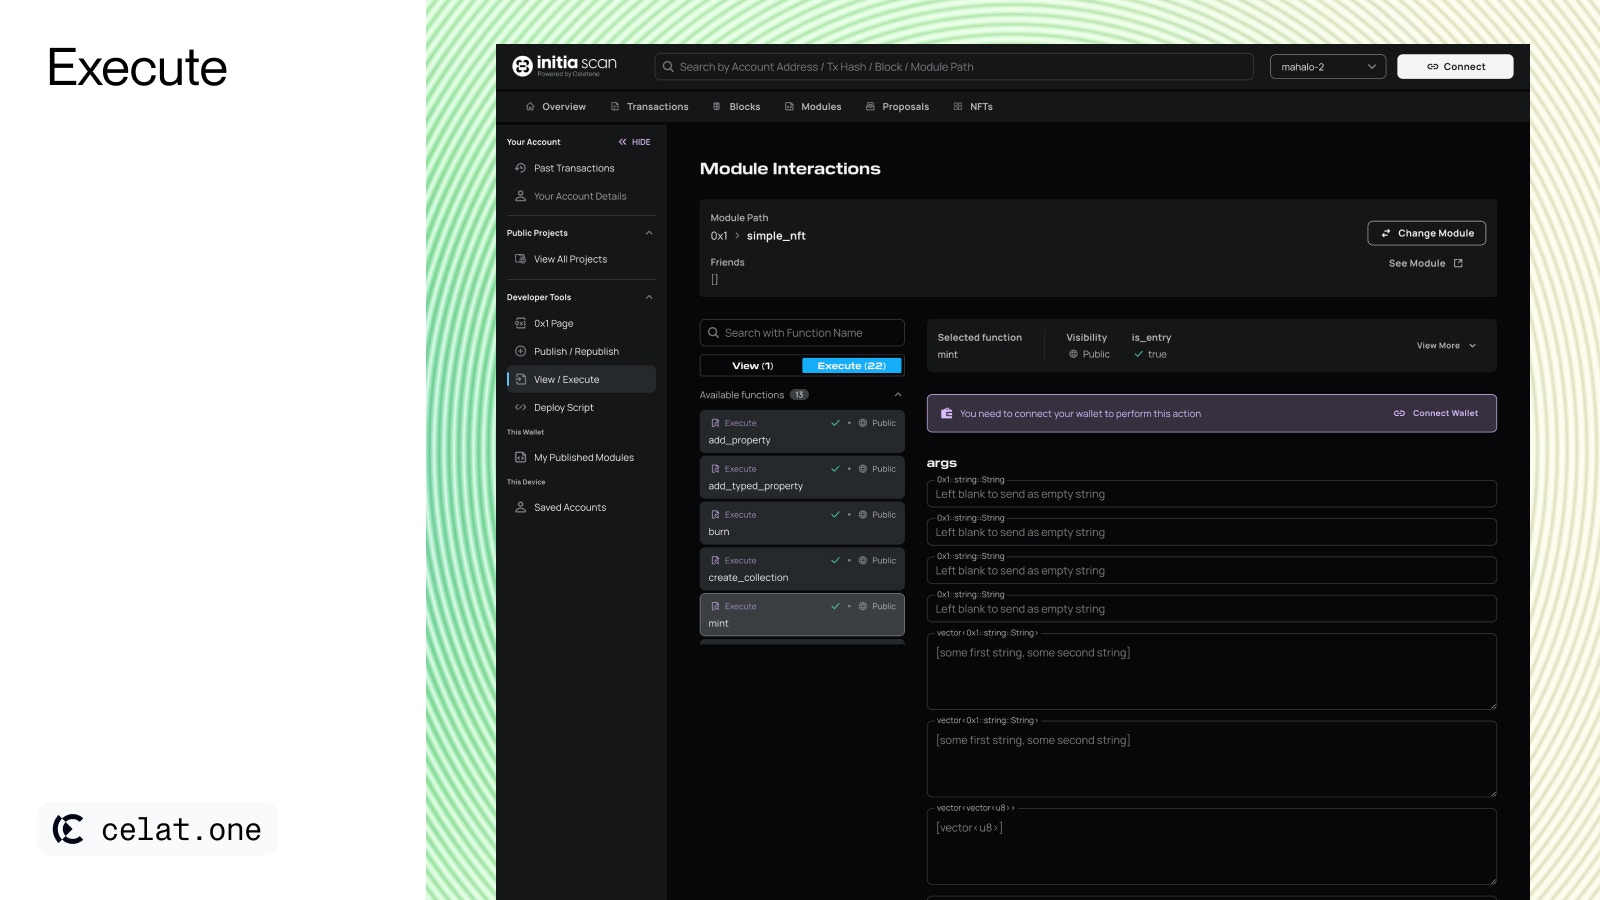Open Your Account Details in sidebar
Image resolution: width=1600 pixels, height=900 pixels.
[x=579, y=196]
